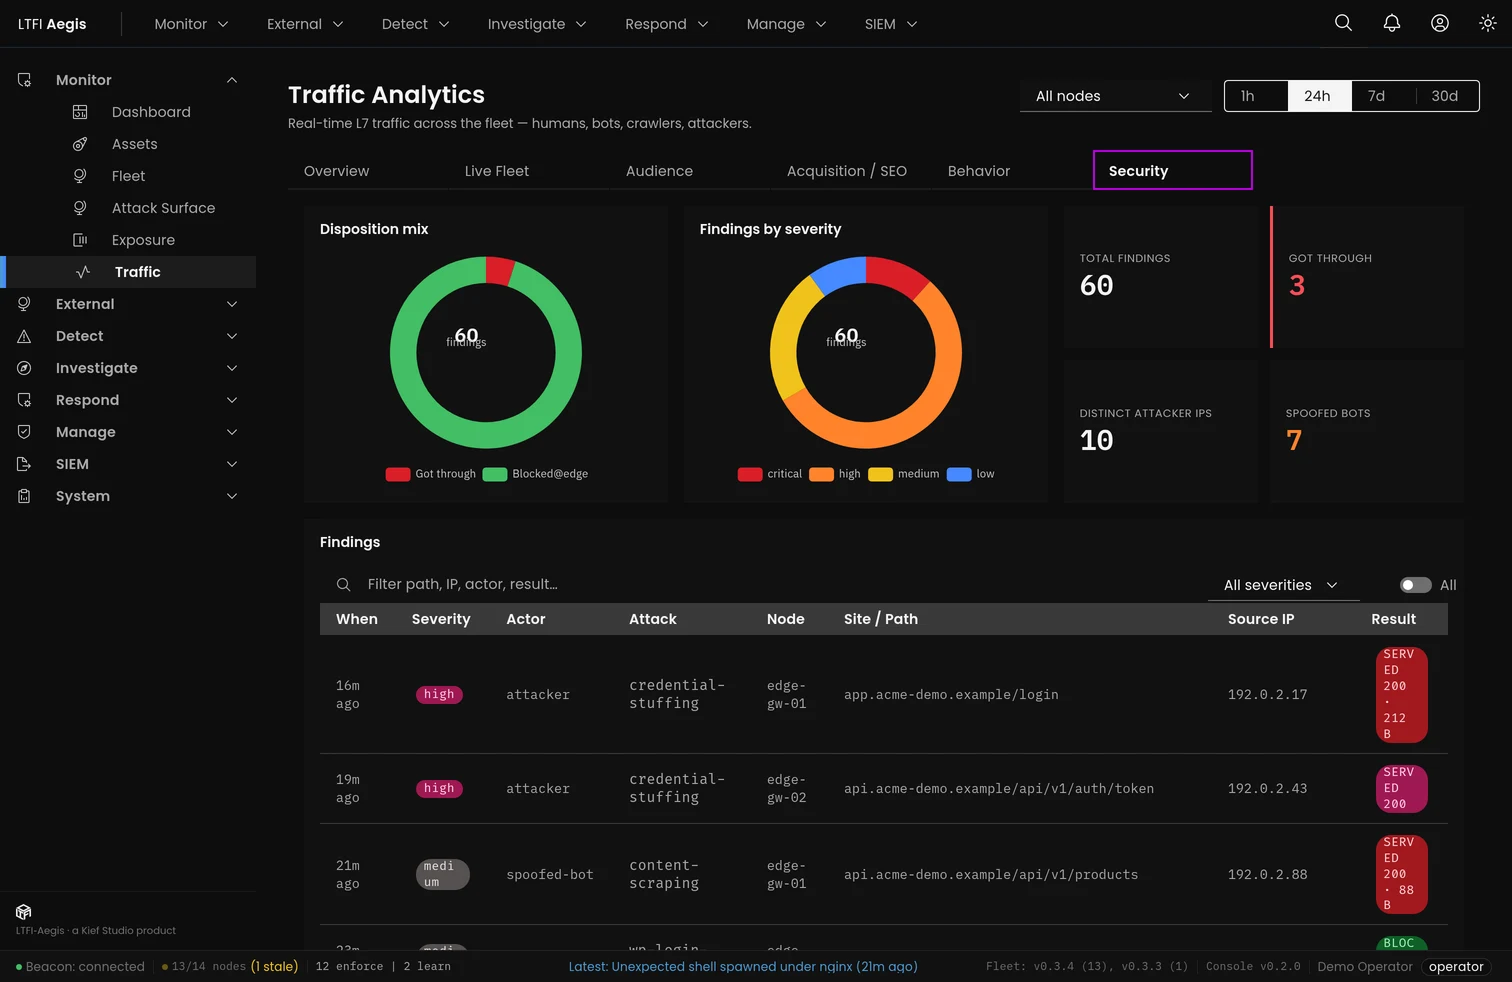Open latest alert about shell spawned under nginx

point(743,966)
